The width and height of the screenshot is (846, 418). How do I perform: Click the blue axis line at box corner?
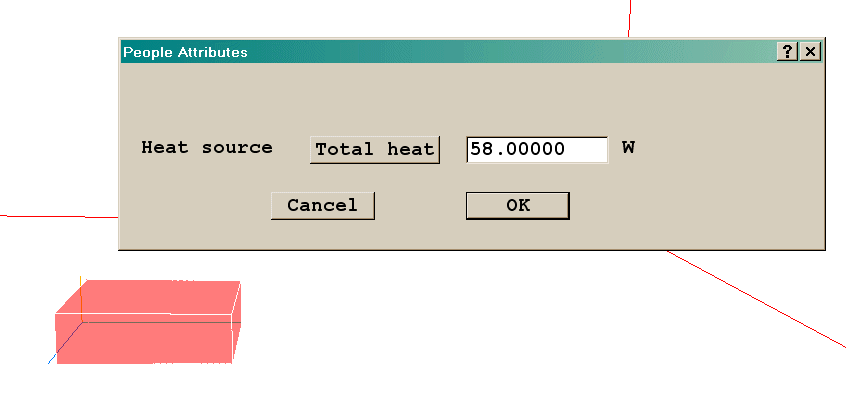pos(52,359)
